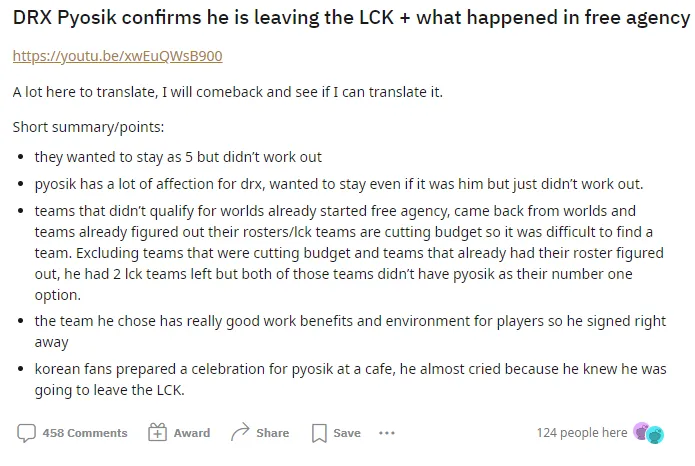Click the comments speech bubble icon
This screenshot has width=695, height=466.
[x=26, y=433]
